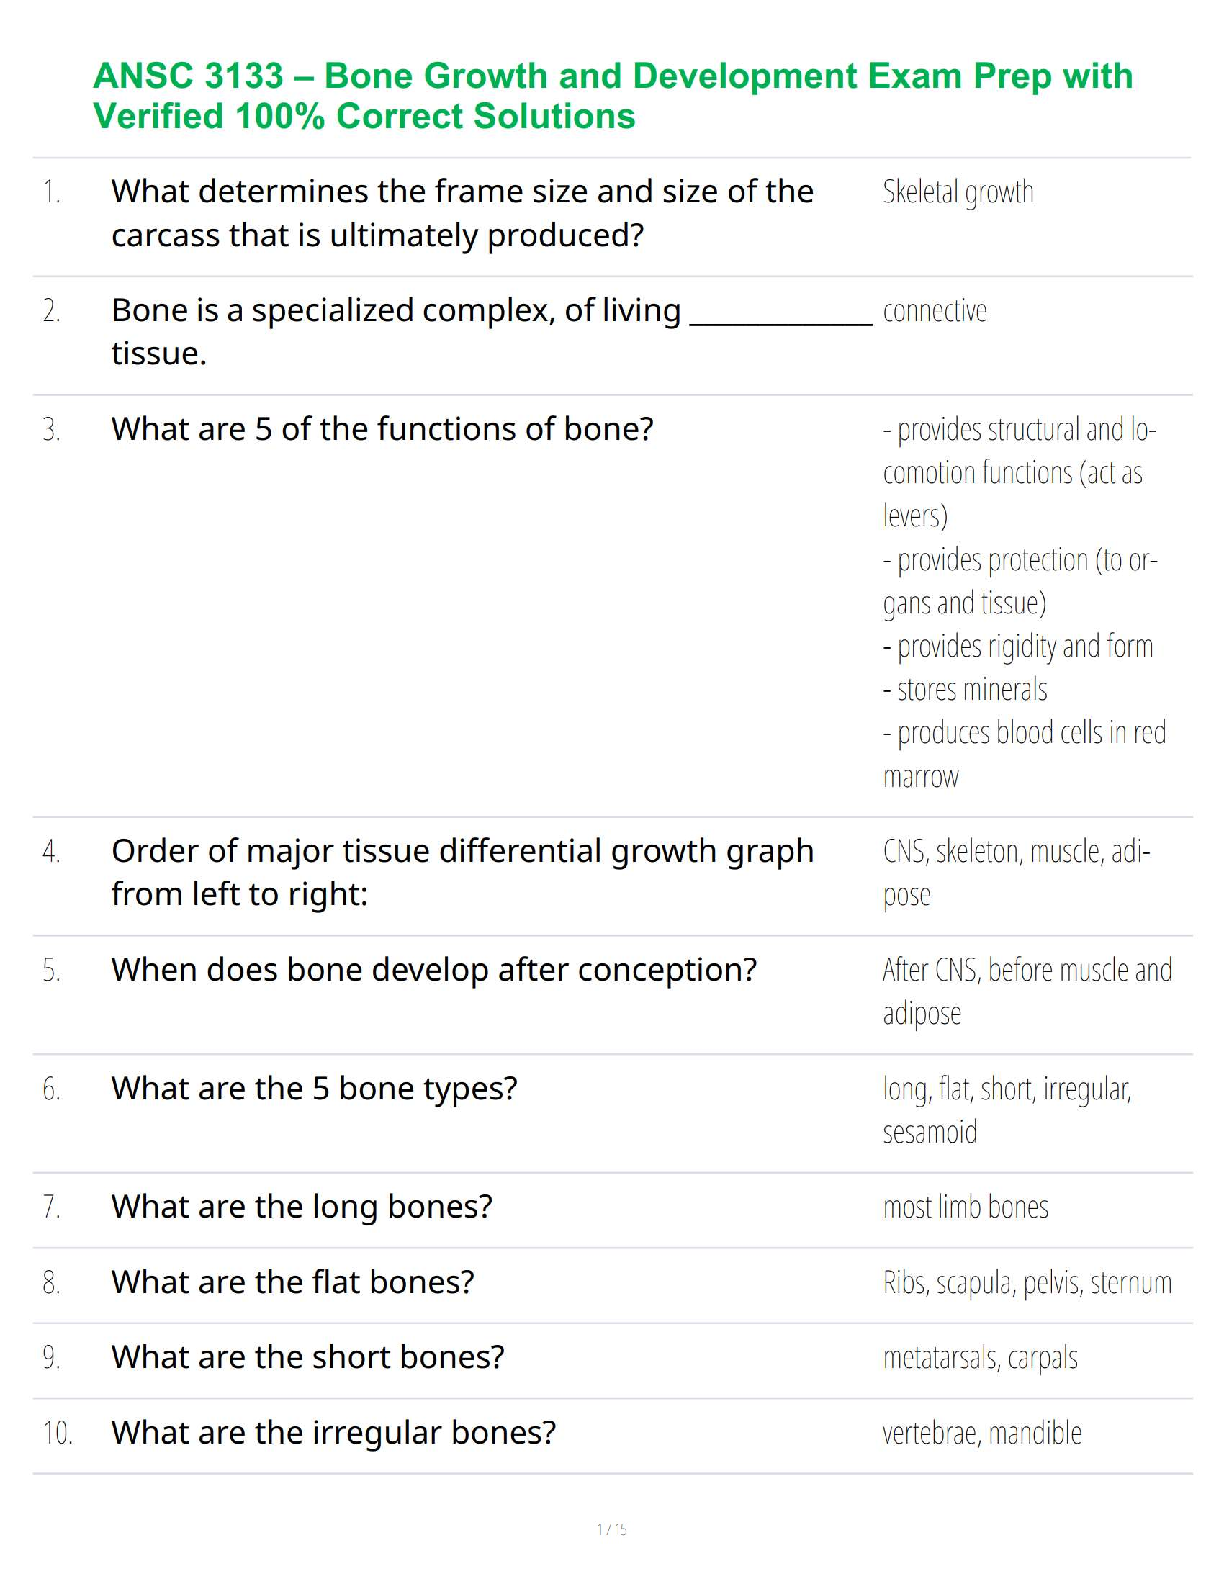Viewport: 1224px width, 1584px height.
Task: Select the answer starting "CNS, skeleton, muscle"
Action: [x=1016, y=852]
